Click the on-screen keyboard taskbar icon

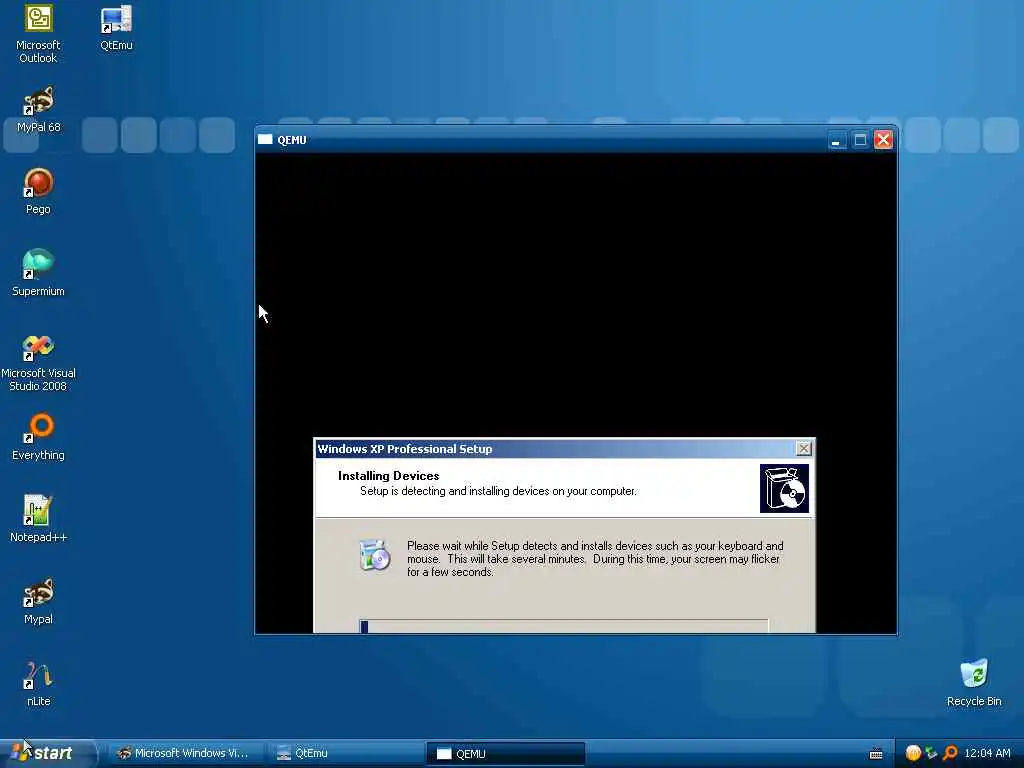coord(876,754)
